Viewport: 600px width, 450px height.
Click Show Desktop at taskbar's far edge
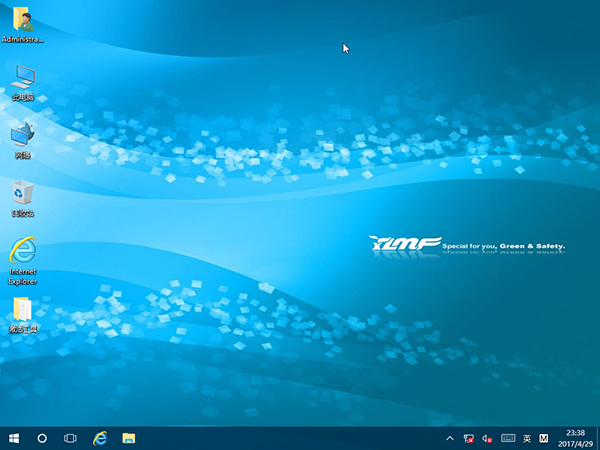(598, 438)
